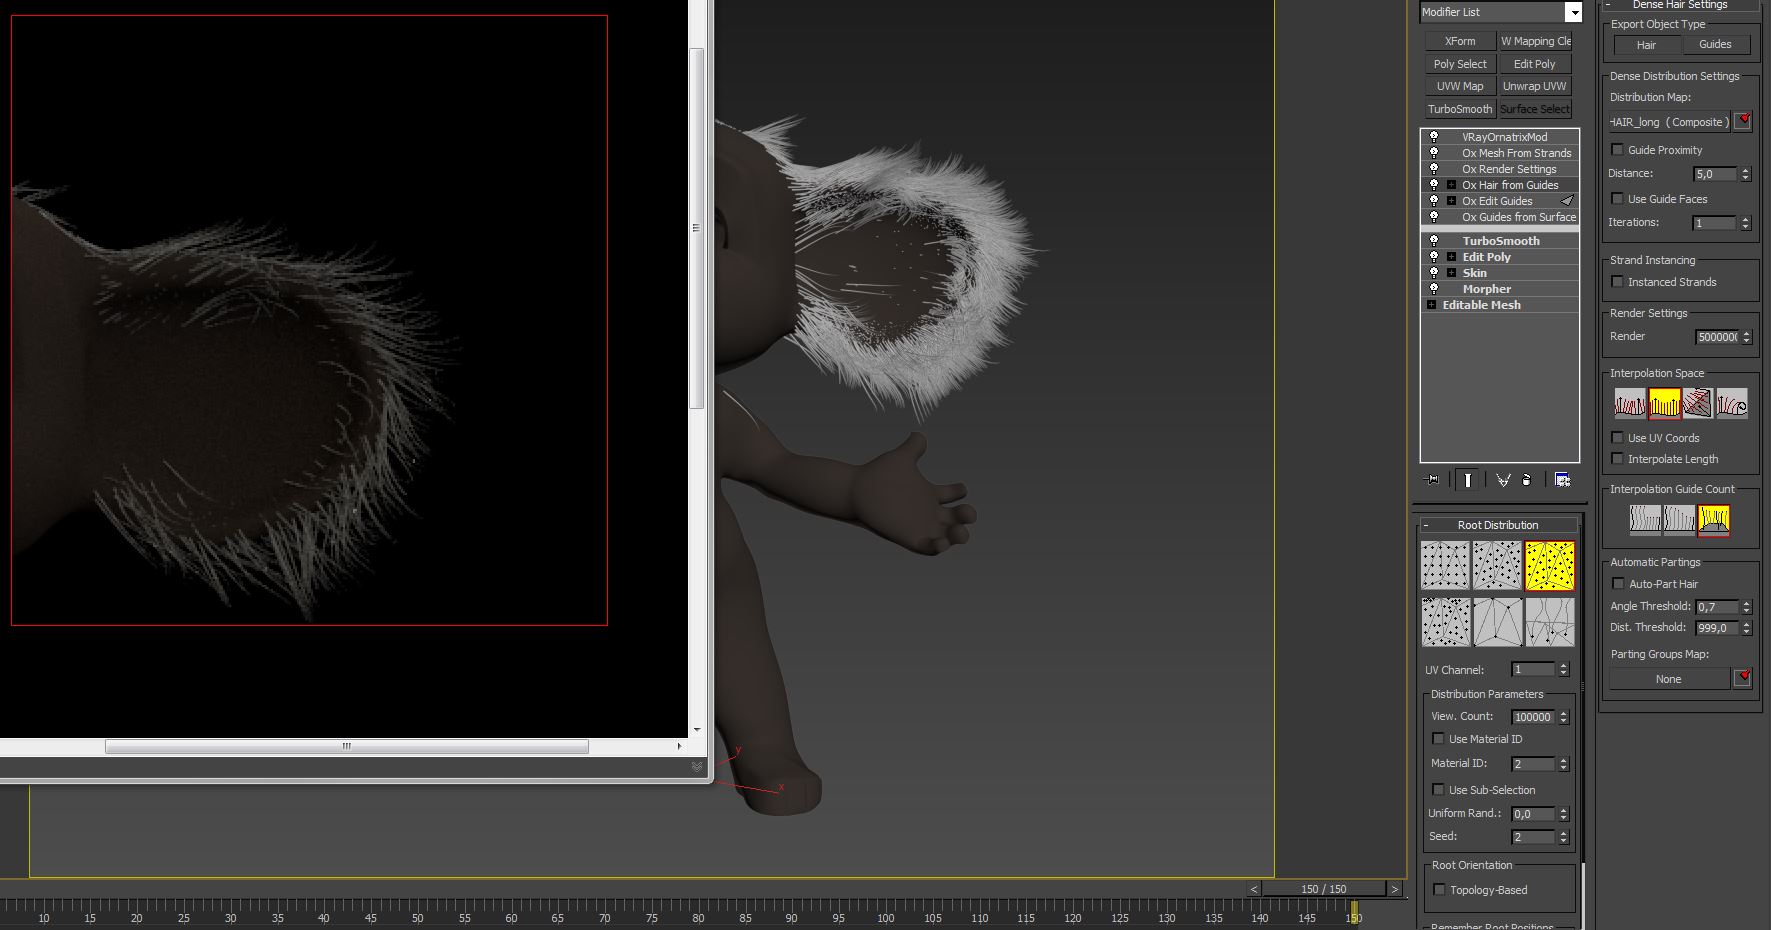Select the Morpher modifier in the stack
Screen dimensions: 1771x930
[x=1486, y=289]
